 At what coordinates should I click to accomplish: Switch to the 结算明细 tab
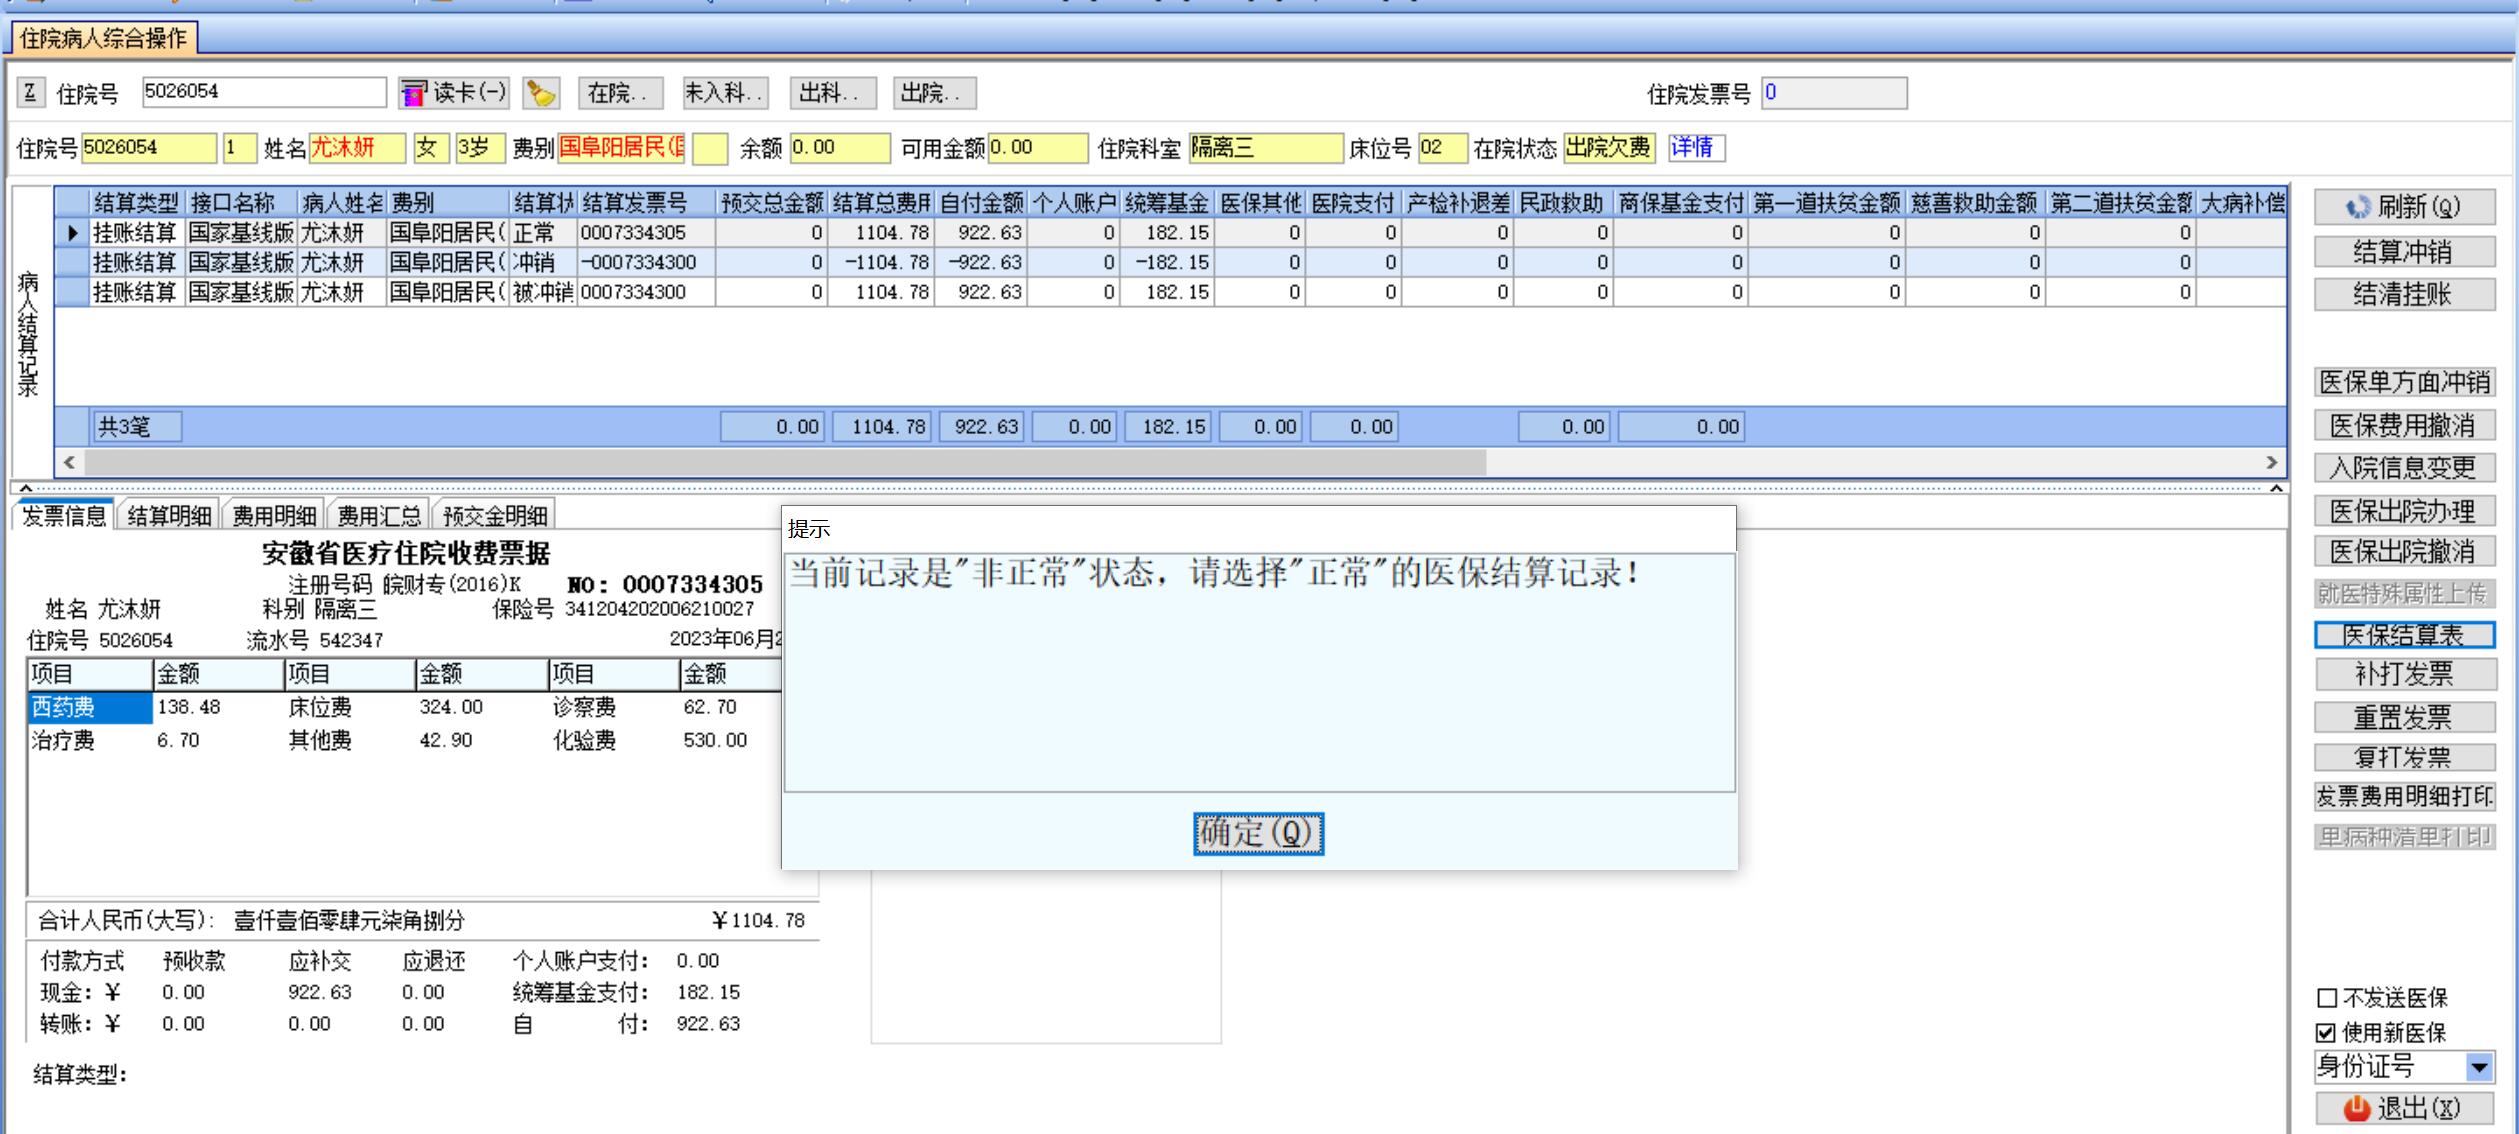click(x=169, y=516)
